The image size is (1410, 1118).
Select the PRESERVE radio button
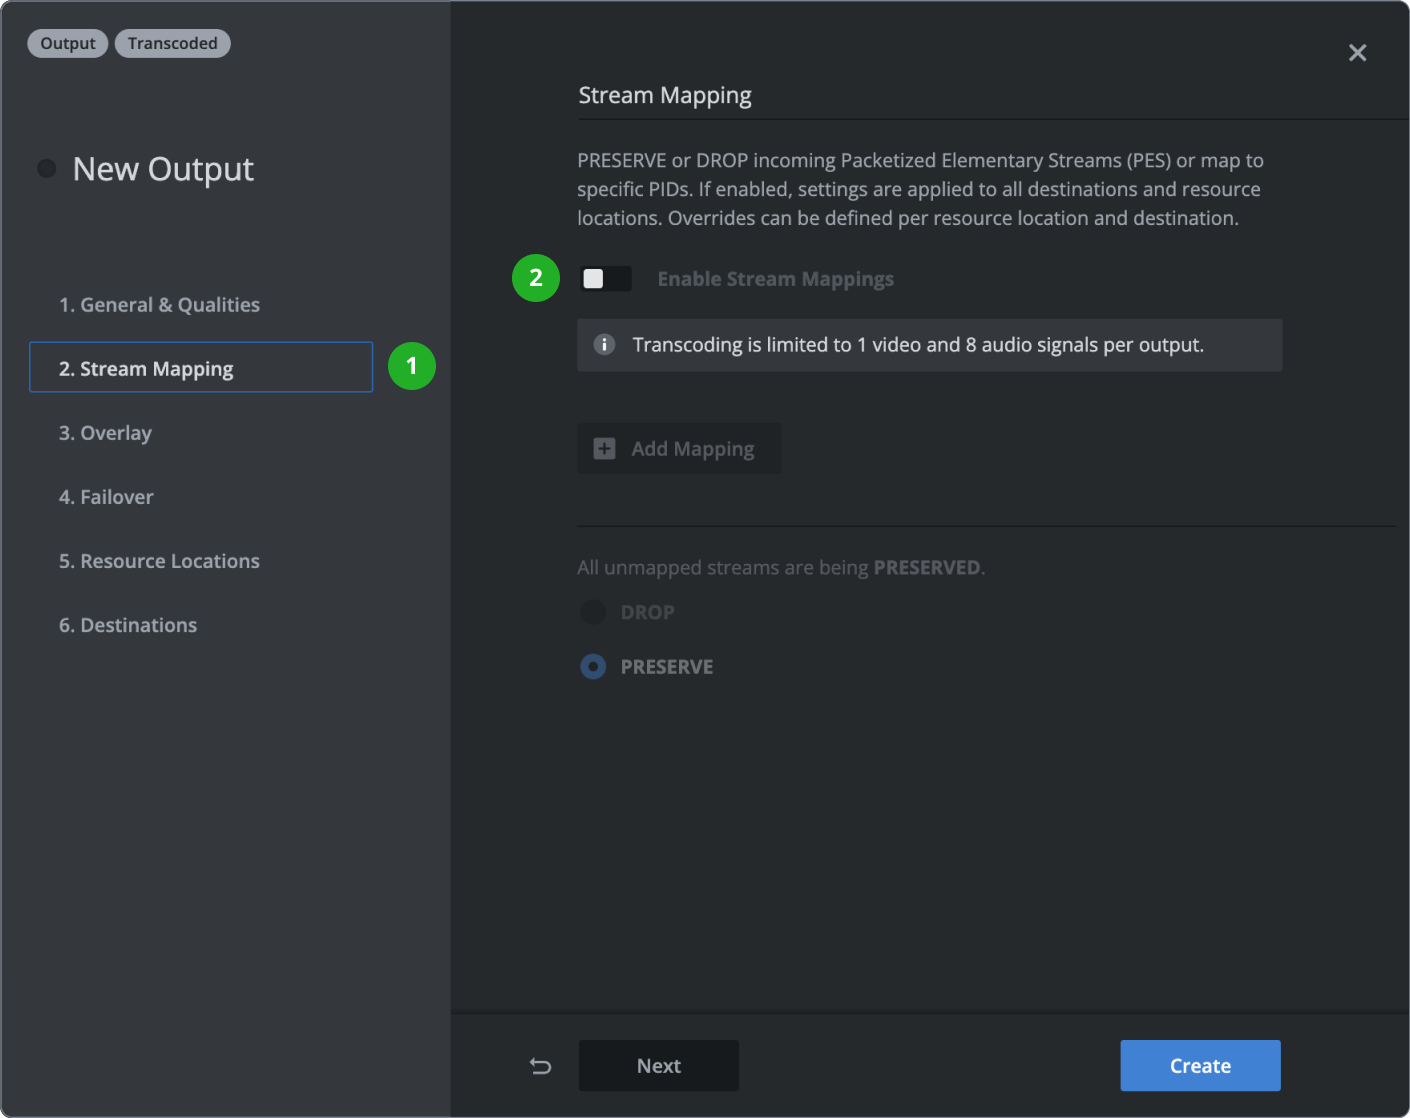(x=593, y=666)
